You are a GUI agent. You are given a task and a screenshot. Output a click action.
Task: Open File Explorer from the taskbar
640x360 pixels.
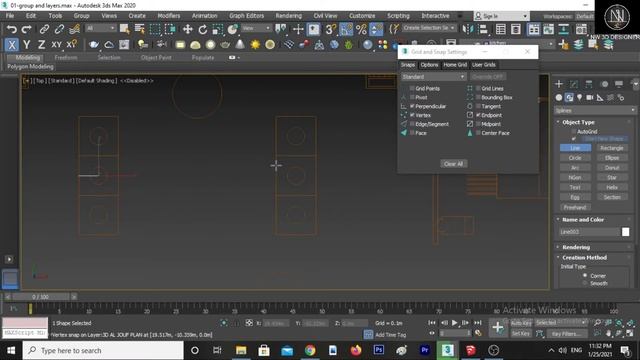(241, 350)
